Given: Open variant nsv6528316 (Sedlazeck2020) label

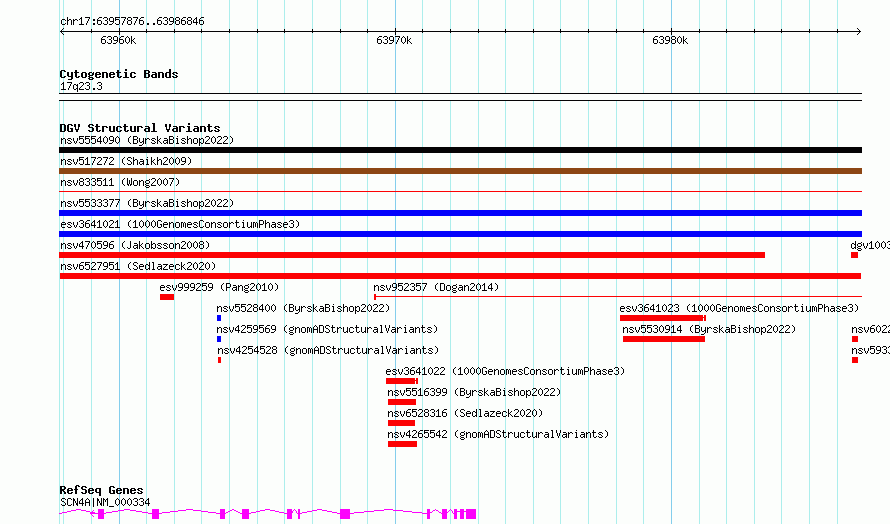Looking at the screenshot, I should (x=465, y=413).
